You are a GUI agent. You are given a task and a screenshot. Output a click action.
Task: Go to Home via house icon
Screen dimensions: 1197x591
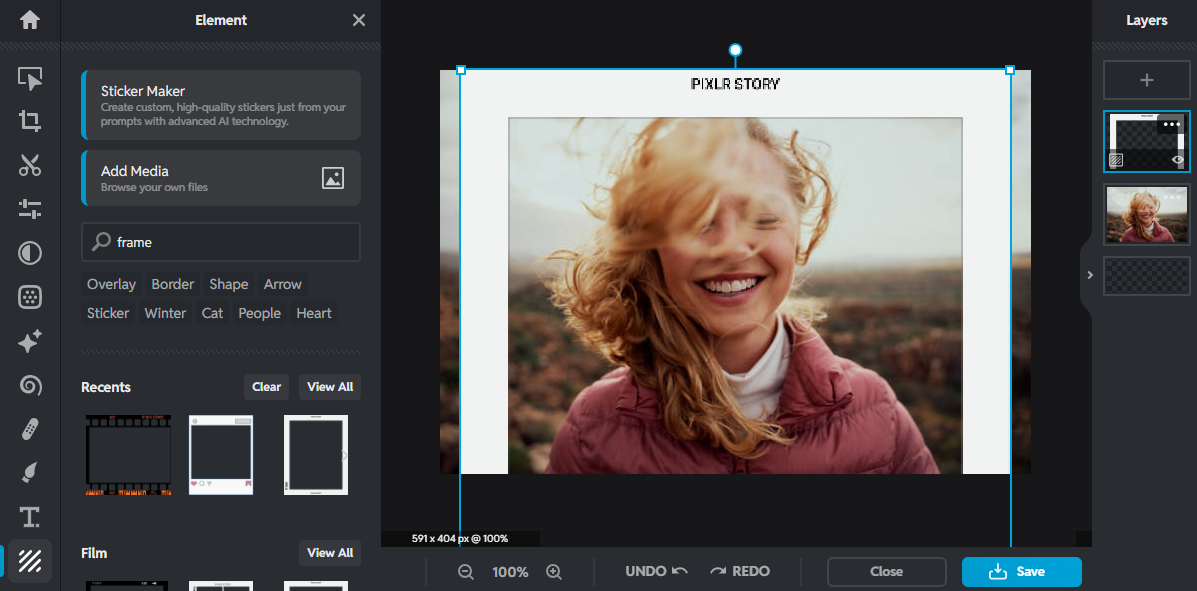click(30, 20)
